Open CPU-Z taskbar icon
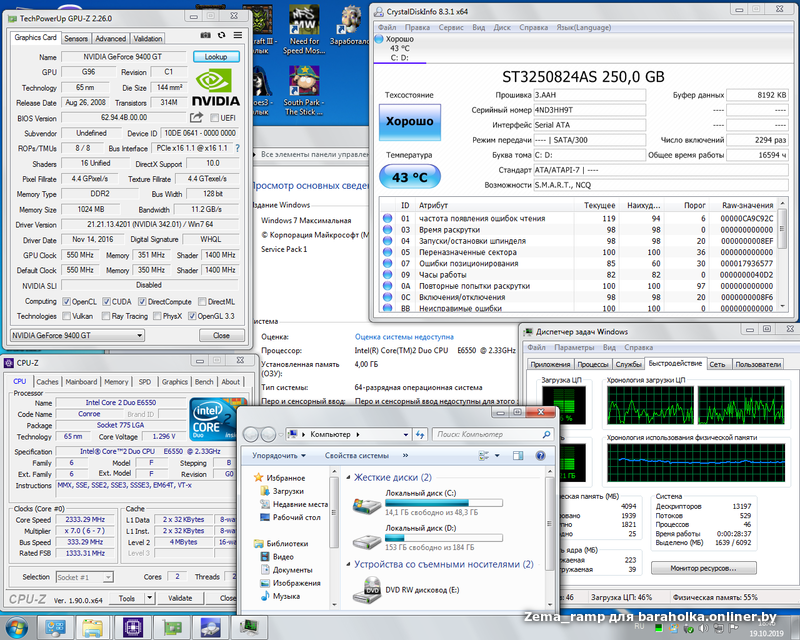 tap(132, 627)
